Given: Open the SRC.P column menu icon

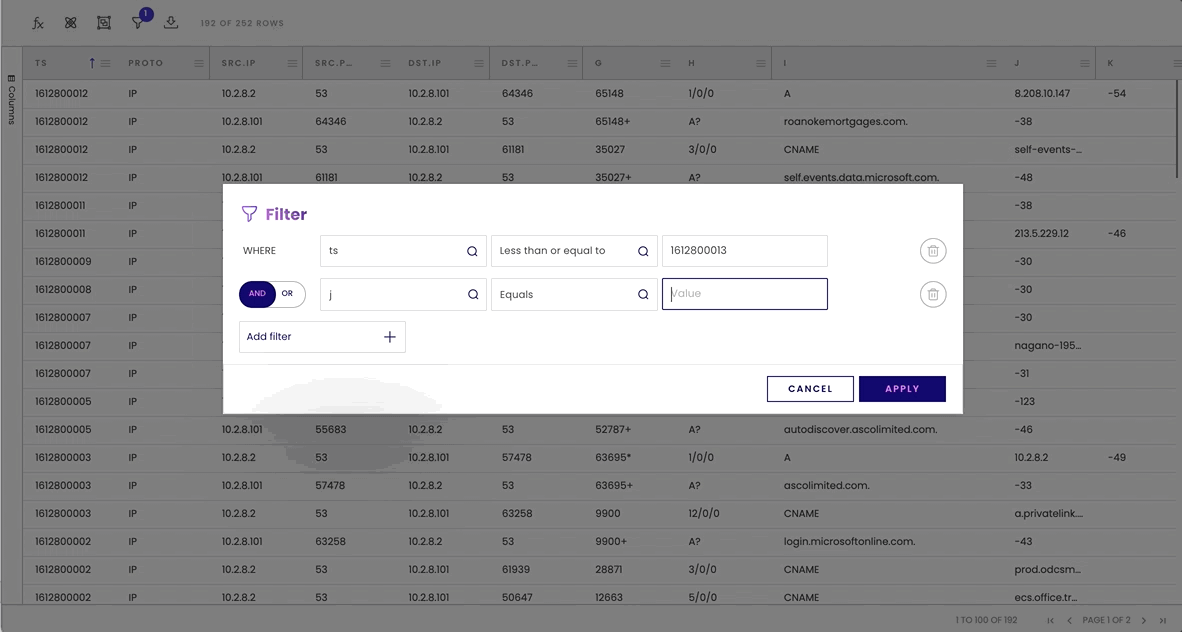Looking at the screenshot, I should tap(385, 63).
